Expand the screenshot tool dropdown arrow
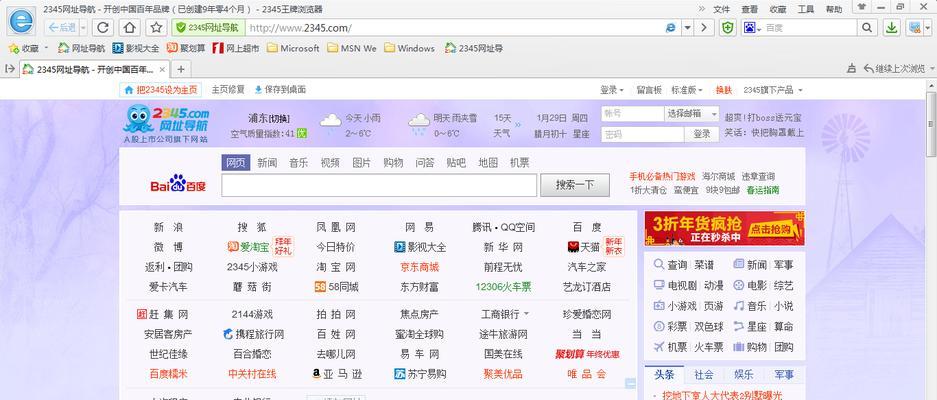Viewport: 937px width, 400px height. click(928, 28)
